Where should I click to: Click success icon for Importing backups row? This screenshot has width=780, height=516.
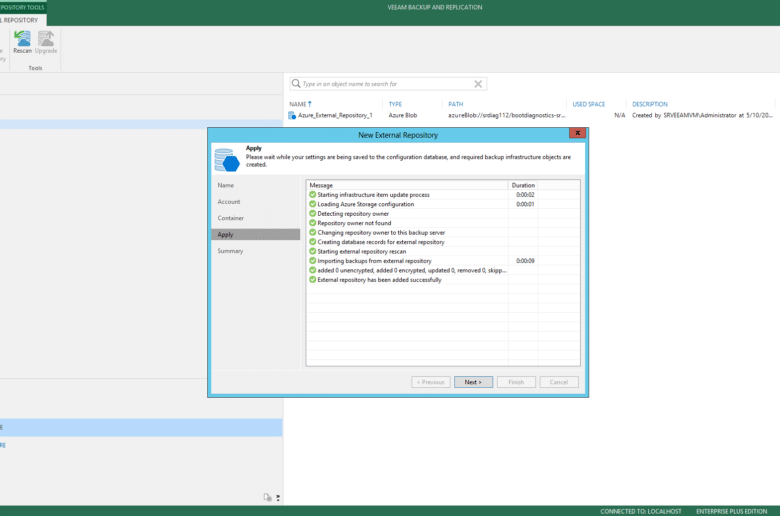tap(312, 261)
